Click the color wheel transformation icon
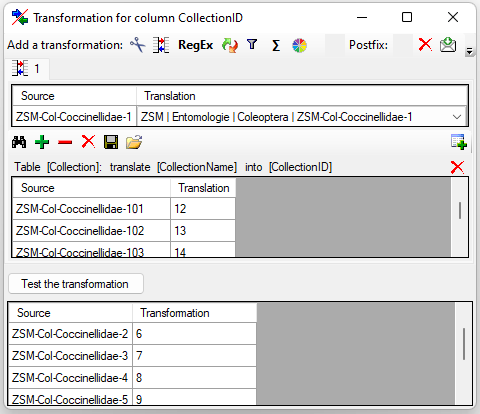 299,45
